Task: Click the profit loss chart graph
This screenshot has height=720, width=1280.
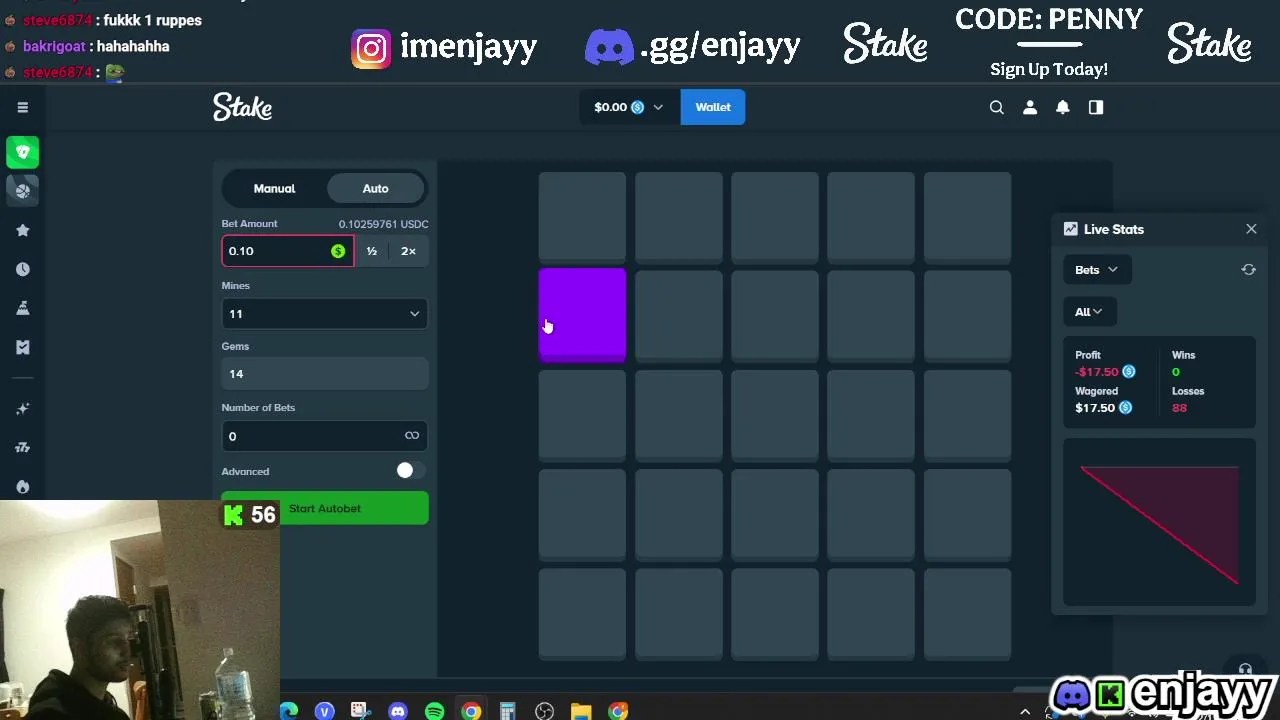Action: (x=1159, y=523)
